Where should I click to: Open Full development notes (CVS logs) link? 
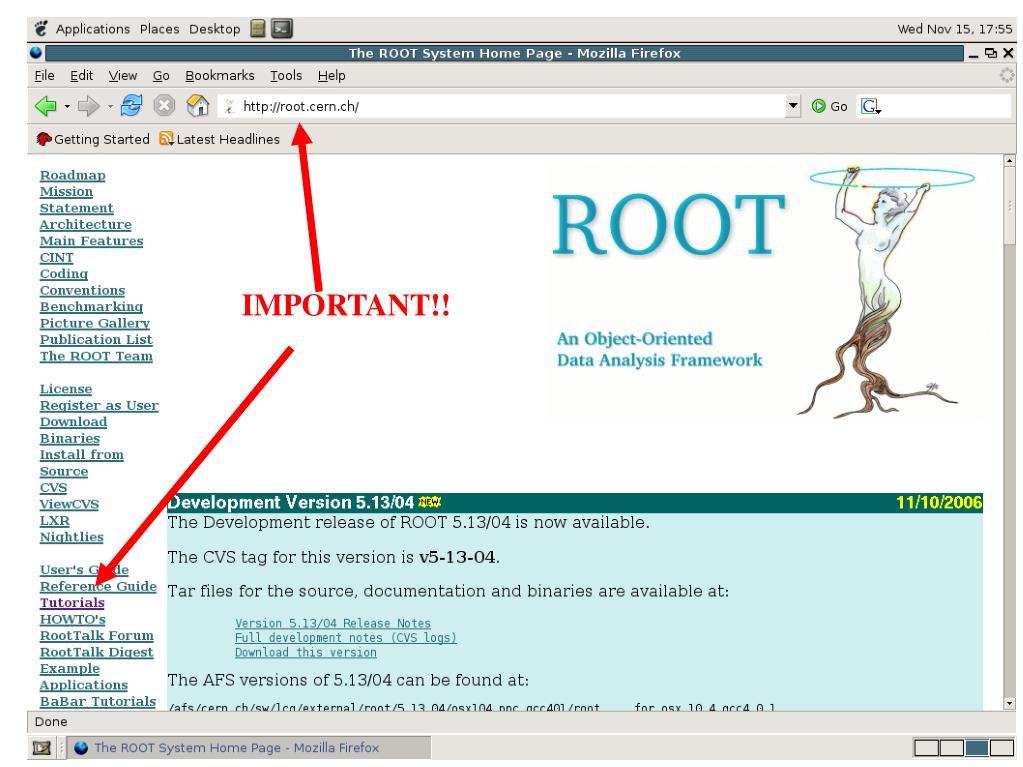click(x=346, y=638)
